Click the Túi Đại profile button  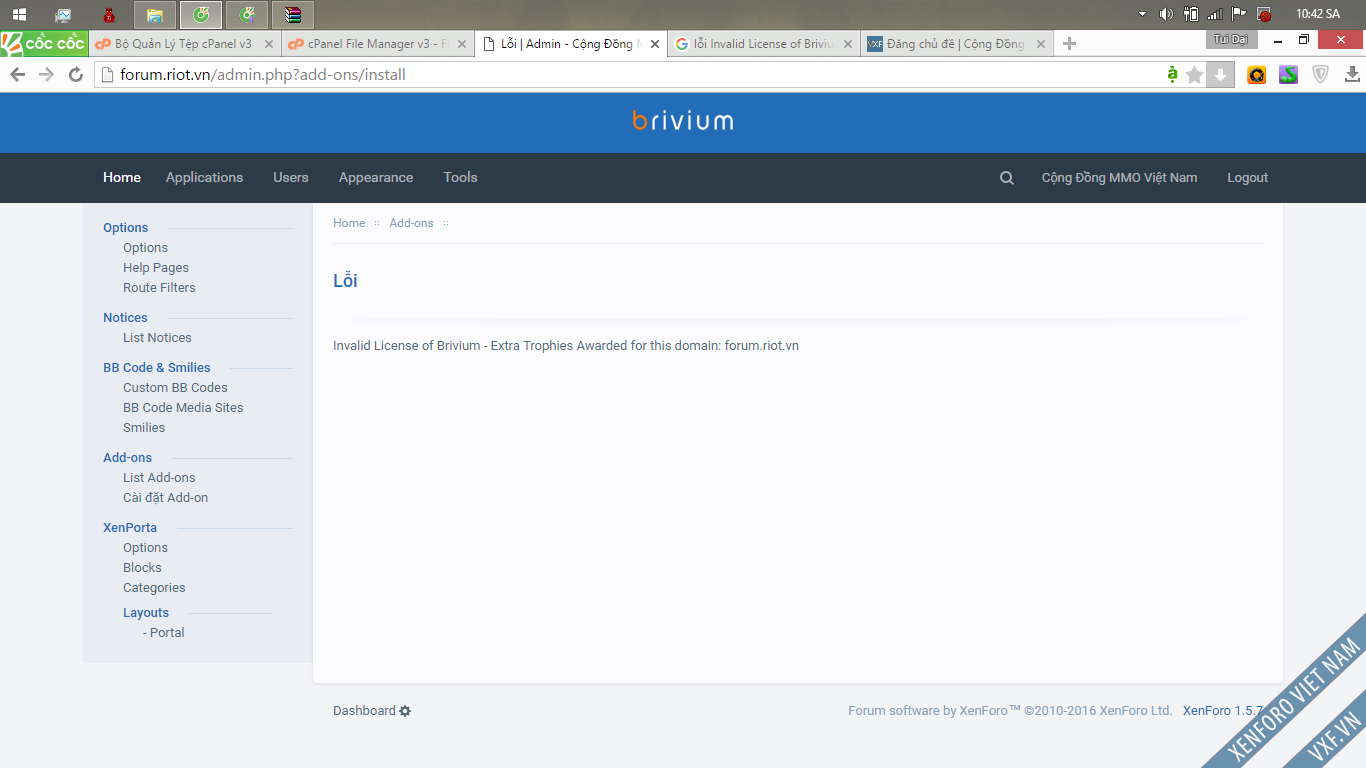click(x=1232, y=39)
